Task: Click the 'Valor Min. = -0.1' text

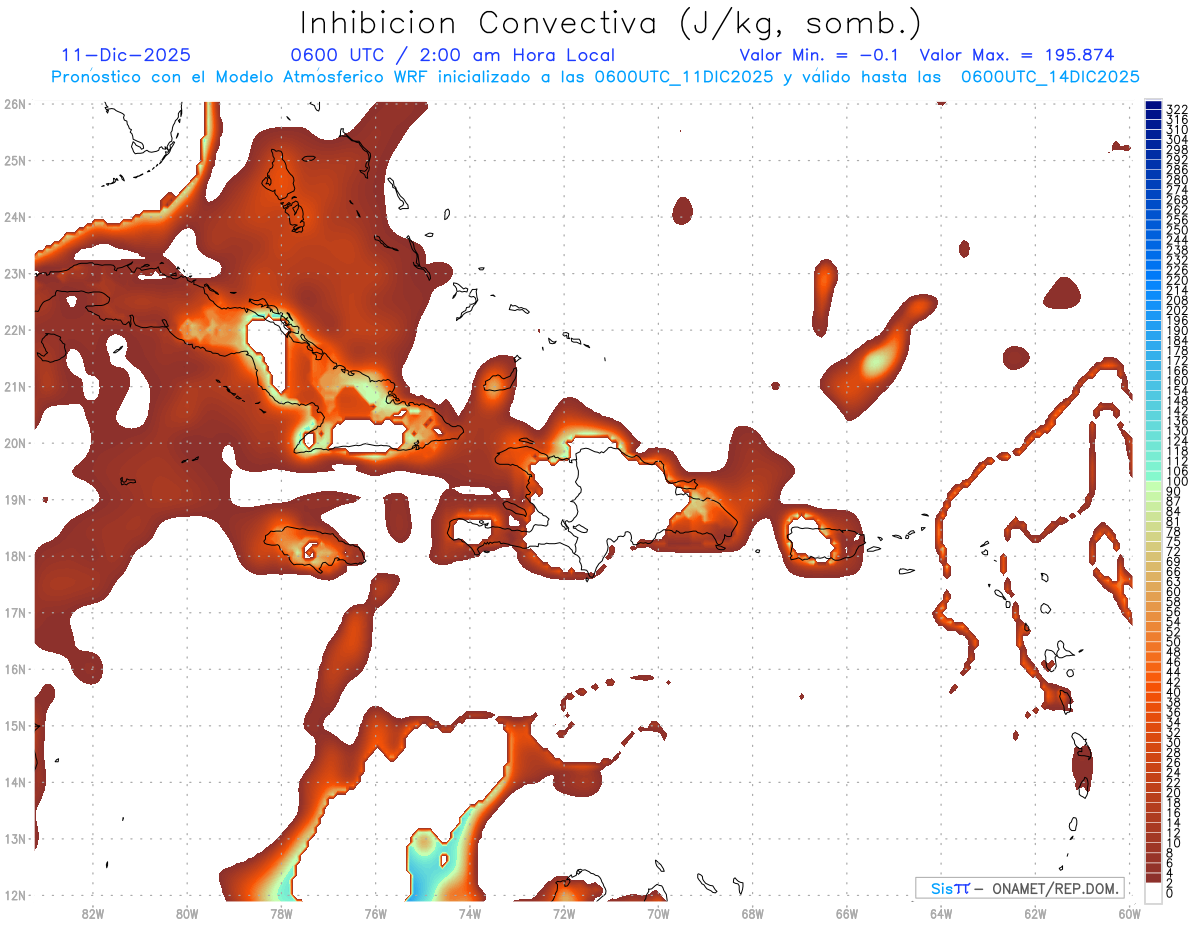Action: pyautogui.click(x=821, y=55)
